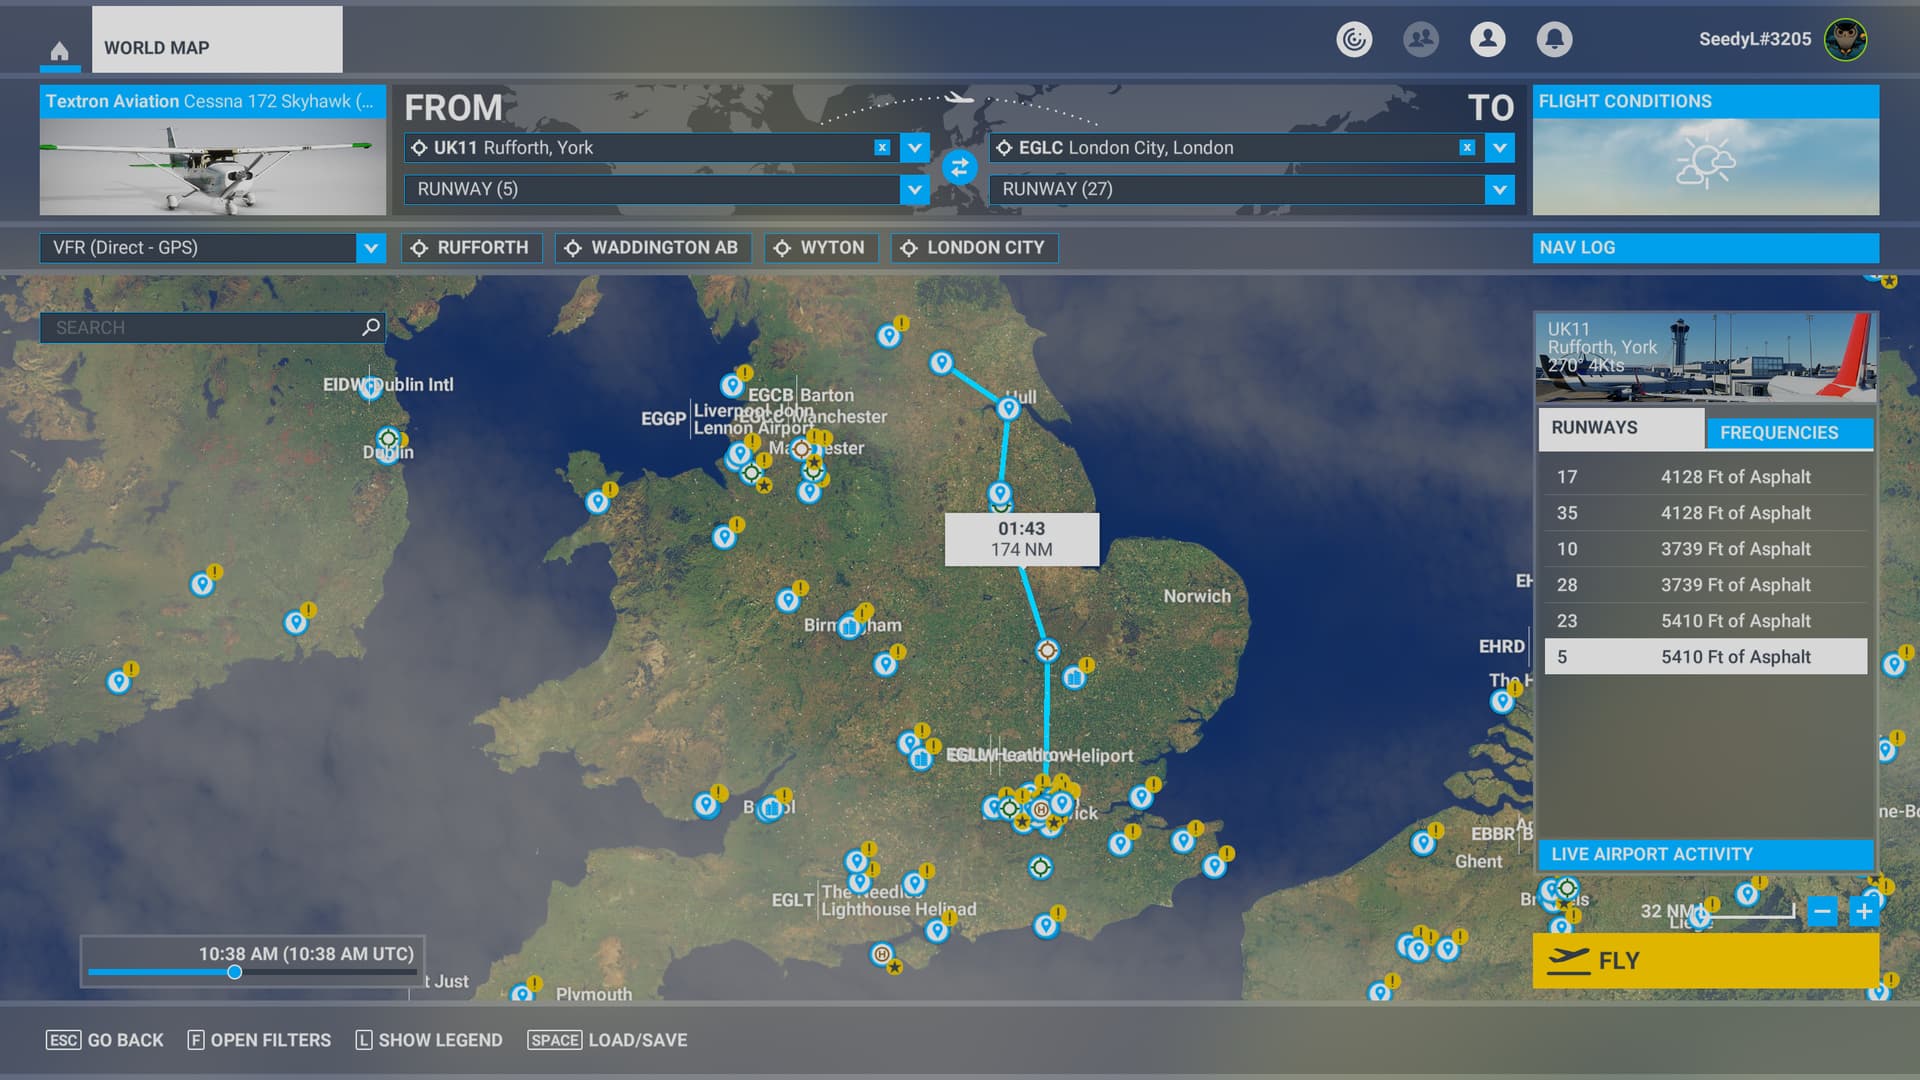Switch to the RUNWAYS tab

tap(1620, 428)
